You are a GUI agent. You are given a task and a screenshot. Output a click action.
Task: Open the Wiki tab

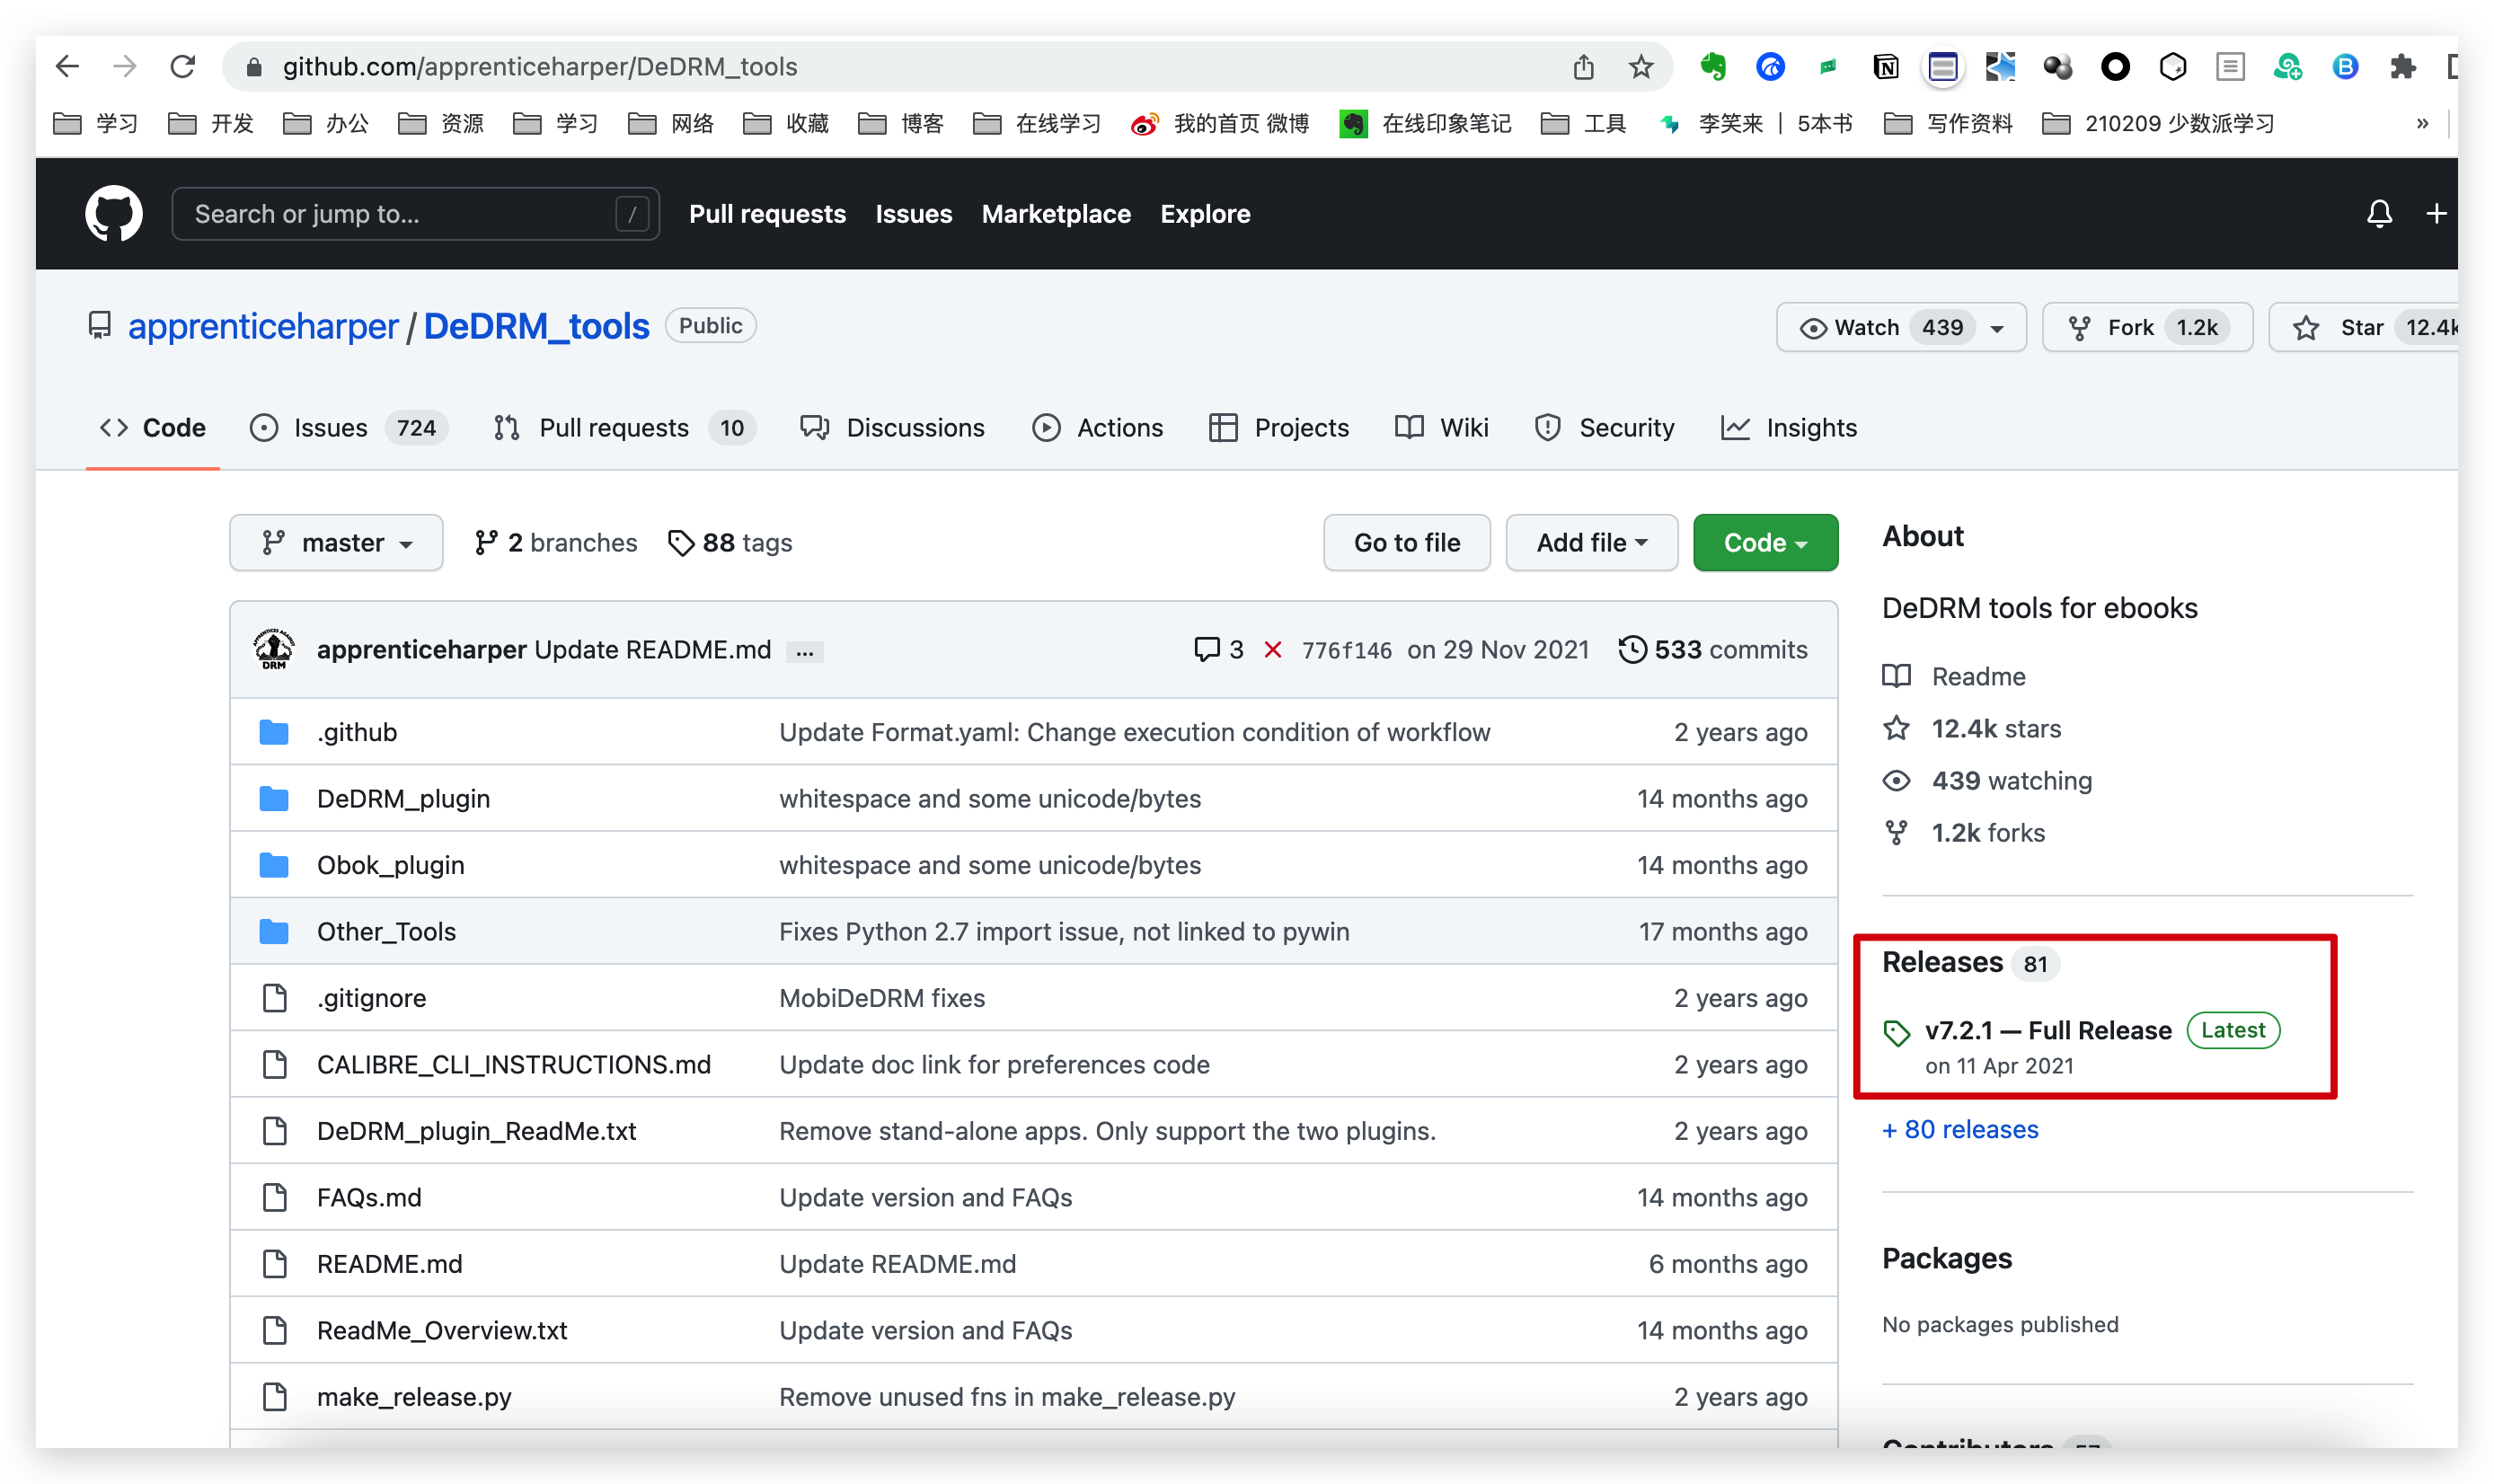[1442, 428]
